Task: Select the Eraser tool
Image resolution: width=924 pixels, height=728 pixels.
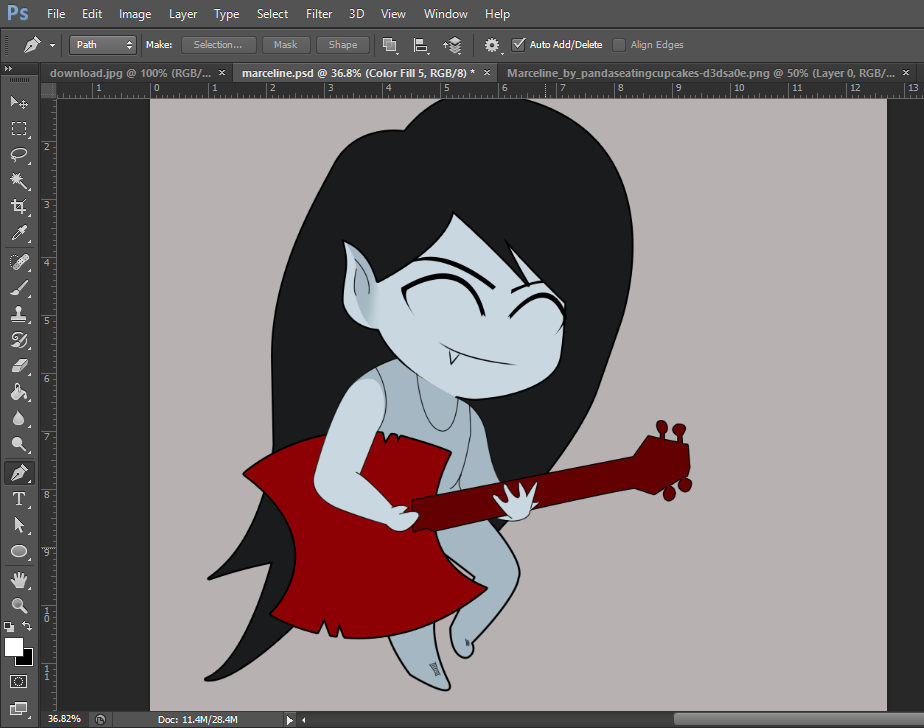Action: [x=19, y=366]
